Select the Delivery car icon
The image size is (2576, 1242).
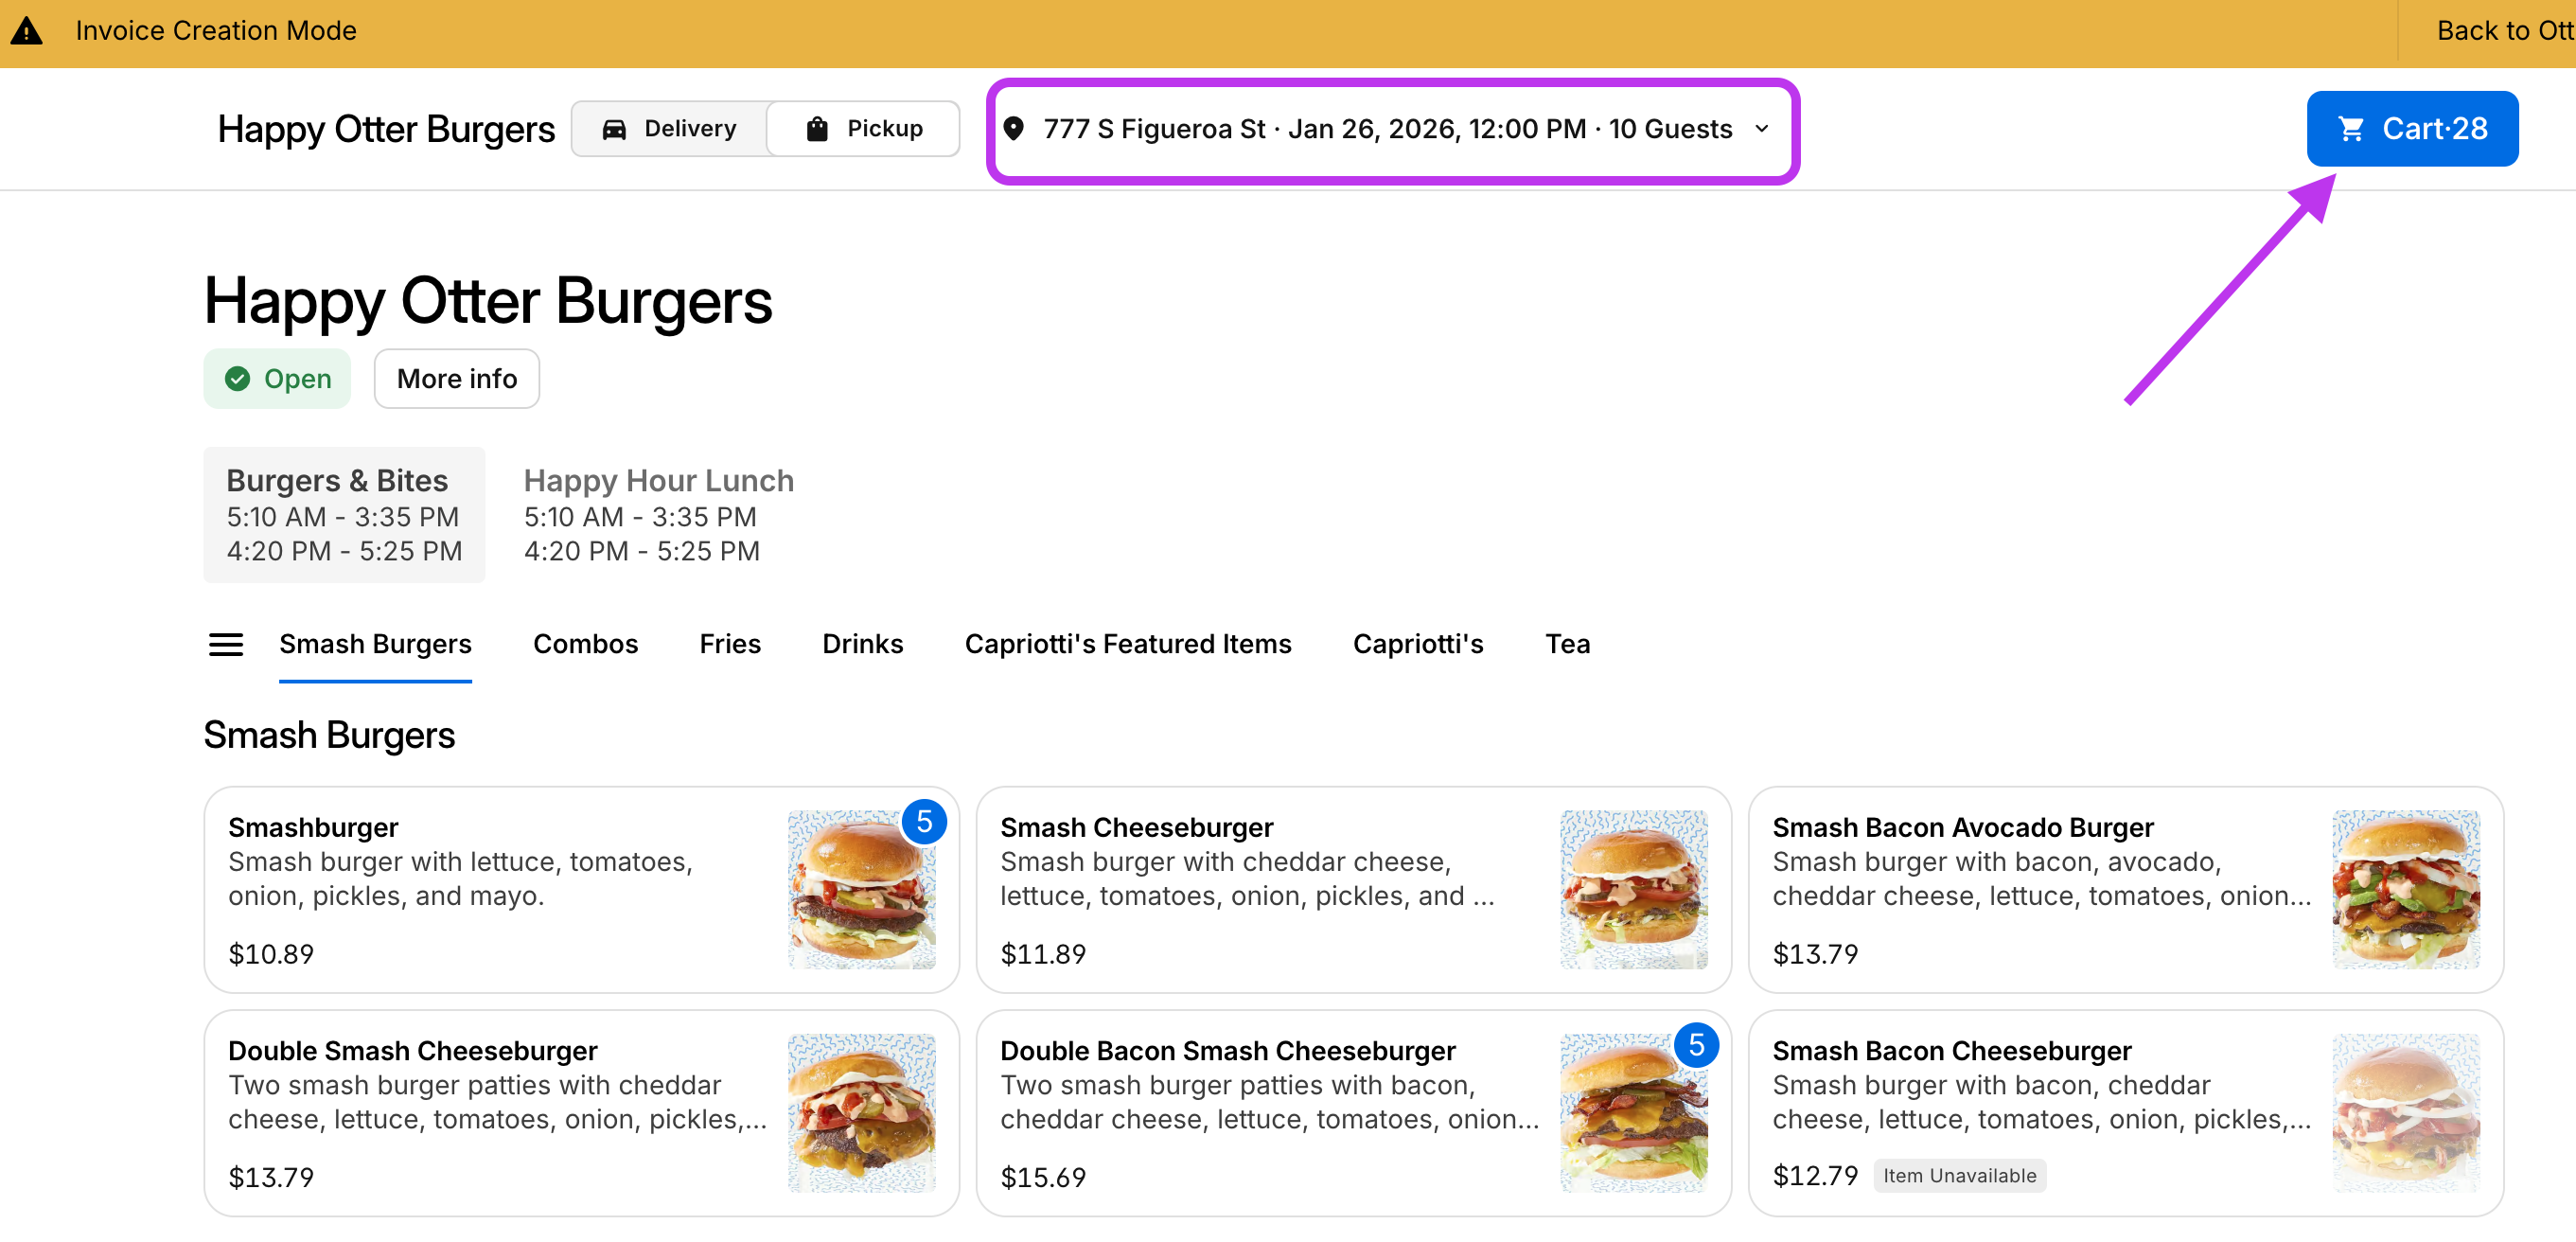[614, 128]
